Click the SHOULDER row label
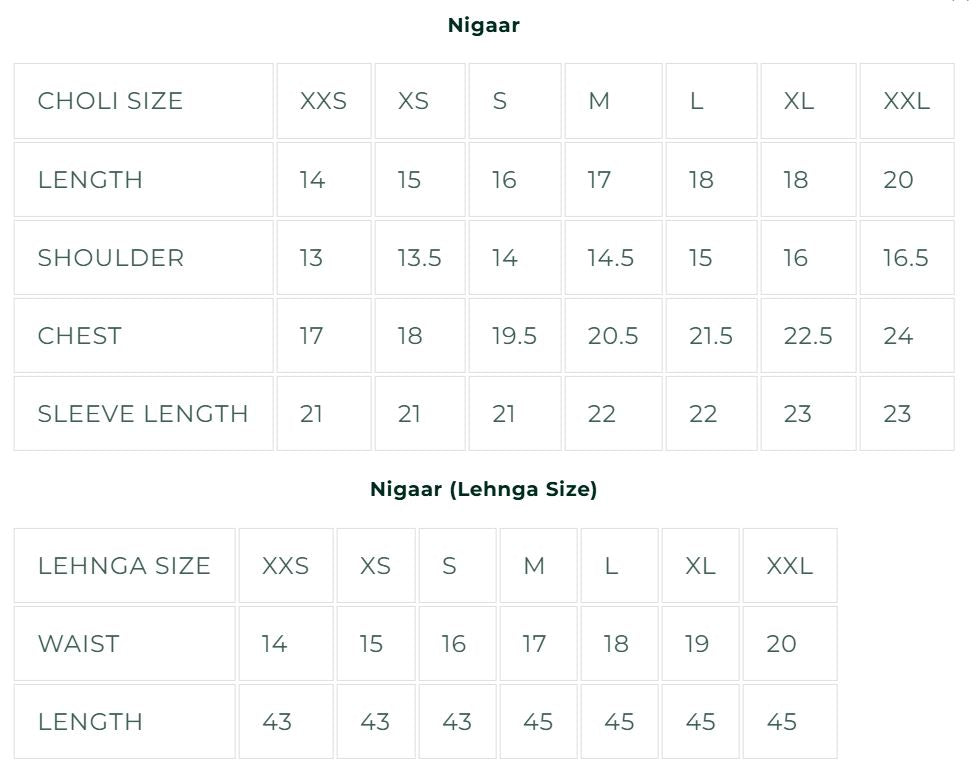 pos(111,258)
